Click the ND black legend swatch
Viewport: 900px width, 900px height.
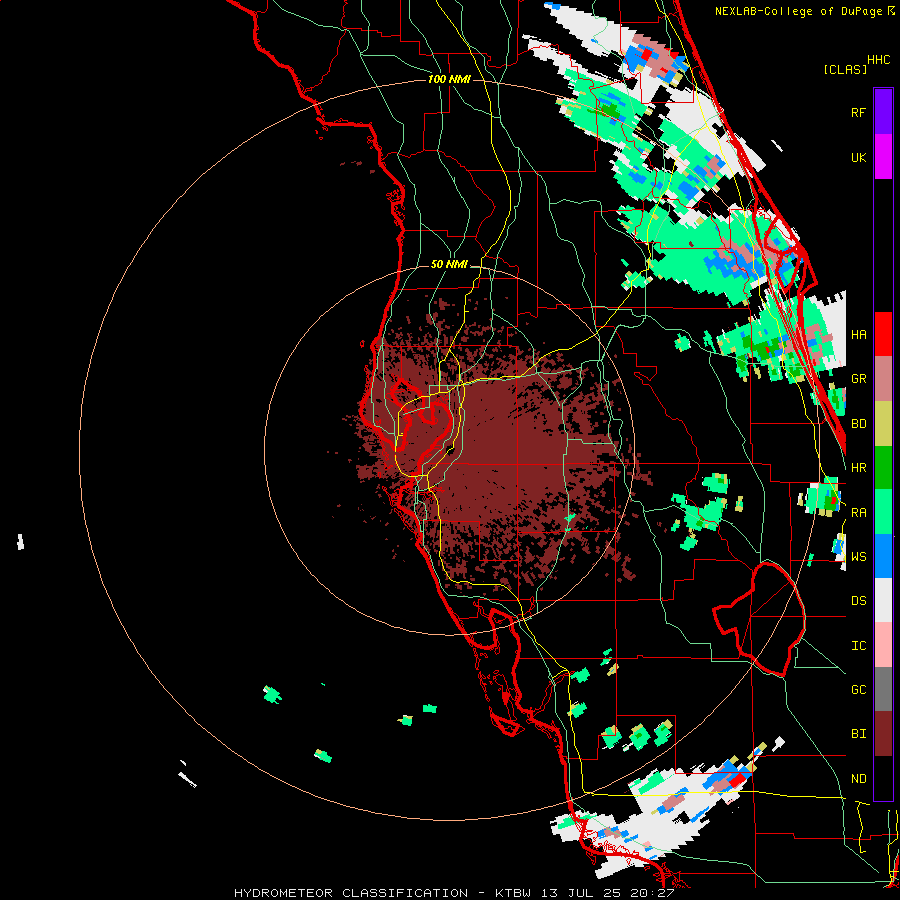[x=883, y=778]
